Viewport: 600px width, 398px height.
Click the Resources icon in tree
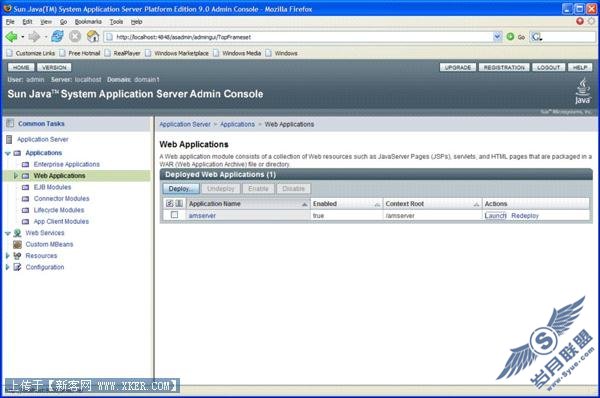[17, 256]
